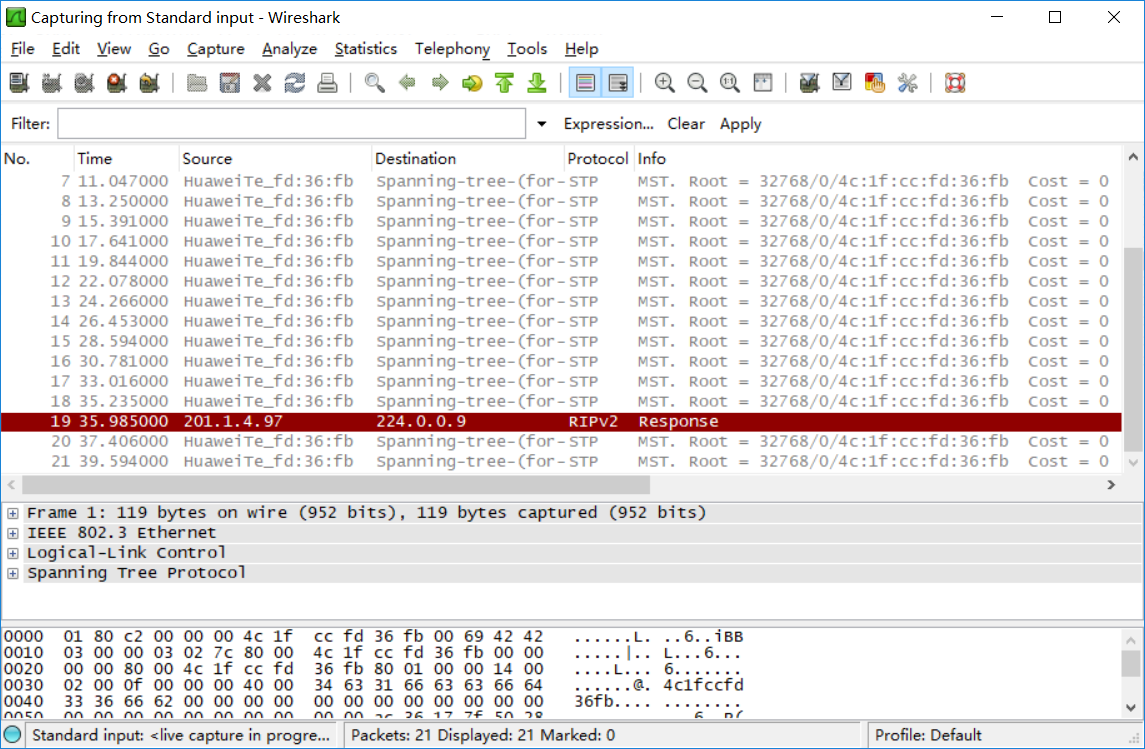The width and height of the screenshot is (1145, 749).
Task: Print packets using the printer icon
Action: coord(327,82)
